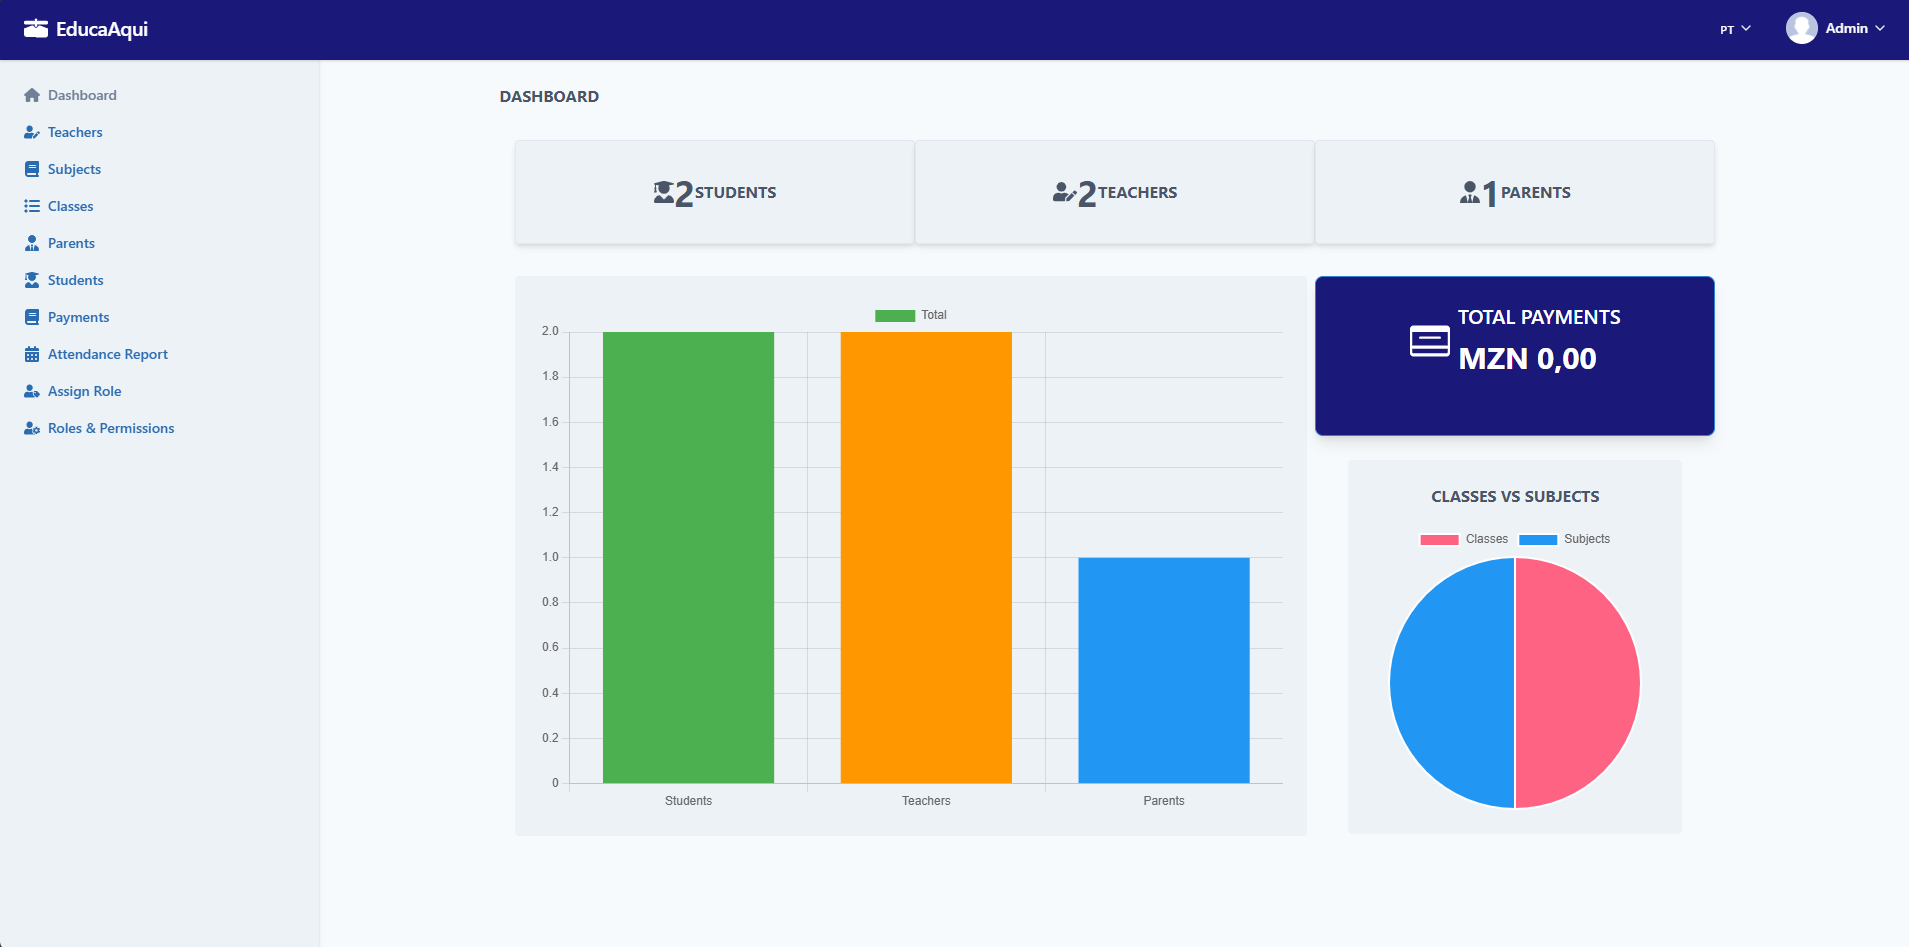
Task: Click the green Students bar
Action: click(688, 557)
